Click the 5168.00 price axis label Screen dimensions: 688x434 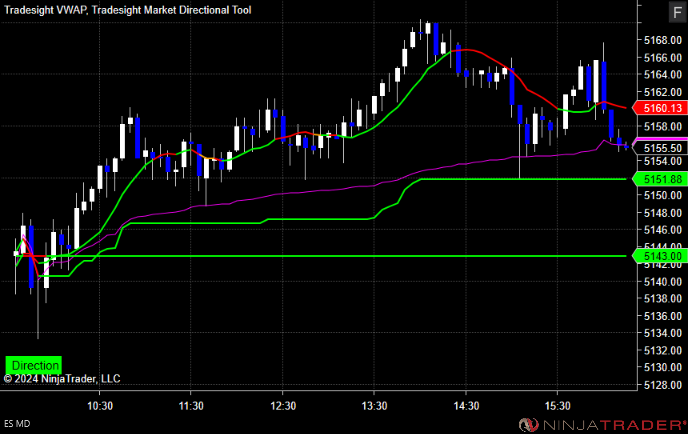(x=663, y=40)
